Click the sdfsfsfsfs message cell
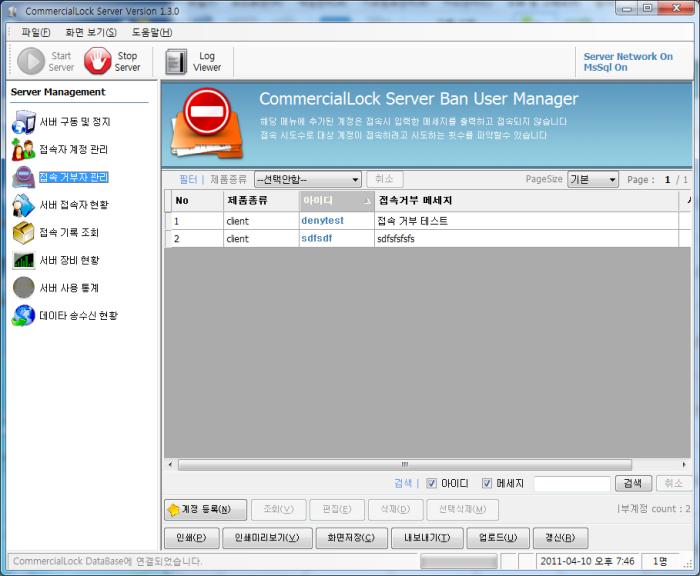The height and width of the screenshot is (576, 700). coord(527,239)
